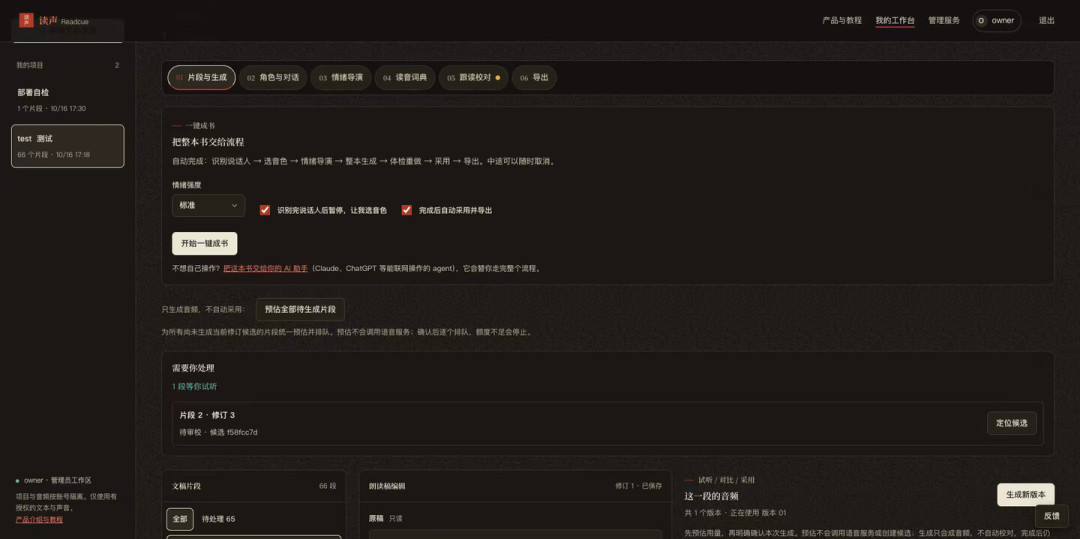The height and width of the screenshot is (539, 1080).
Task: Click the 66 段 count in 文稿片段
Action: tap(327, 486)
